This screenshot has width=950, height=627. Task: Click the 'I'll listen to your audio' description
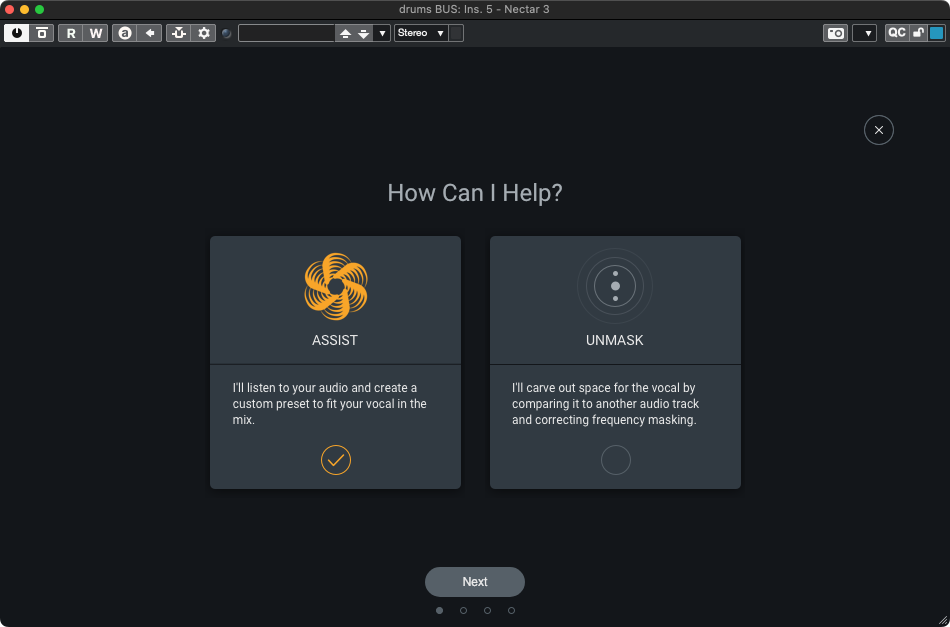330,403
